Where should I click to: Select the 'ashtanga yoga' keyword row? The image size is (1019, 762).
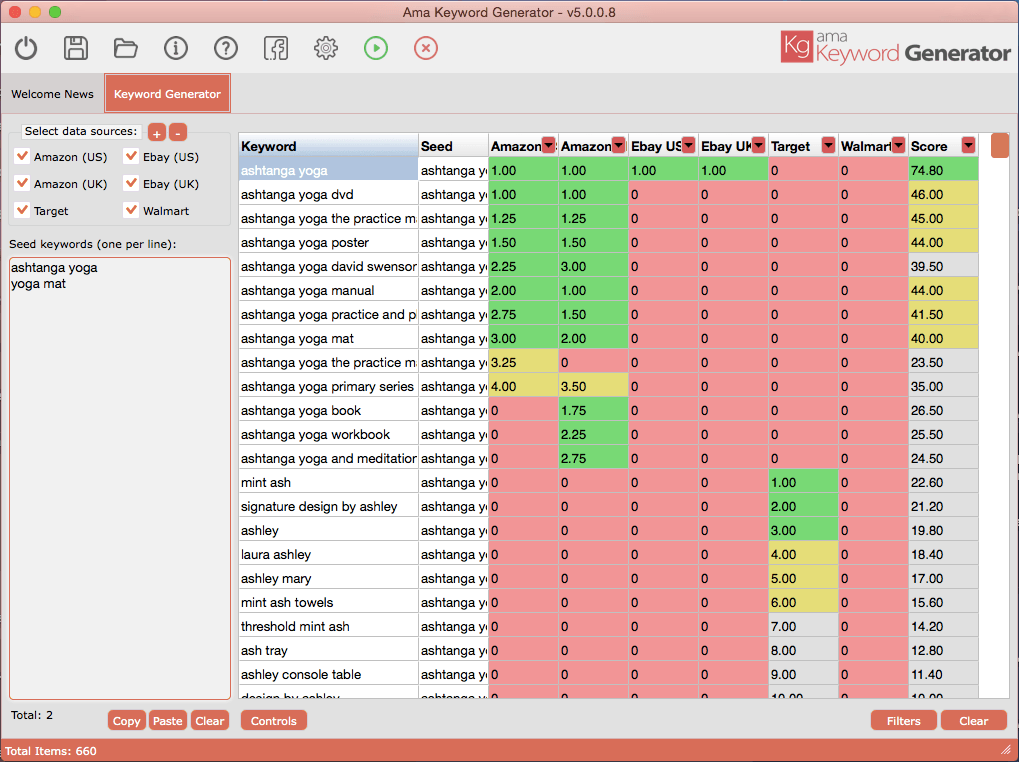pyautogui.click(x=328, y=170)
